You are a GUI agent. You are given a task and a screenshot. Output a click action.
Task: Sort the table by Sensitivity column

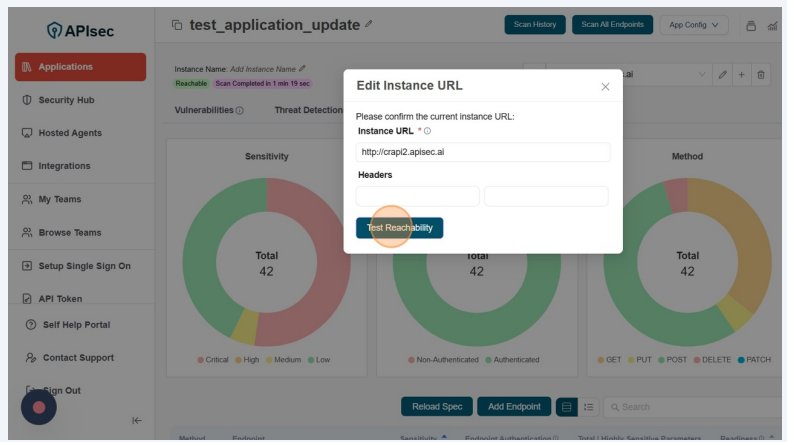(x=444, y=438)
